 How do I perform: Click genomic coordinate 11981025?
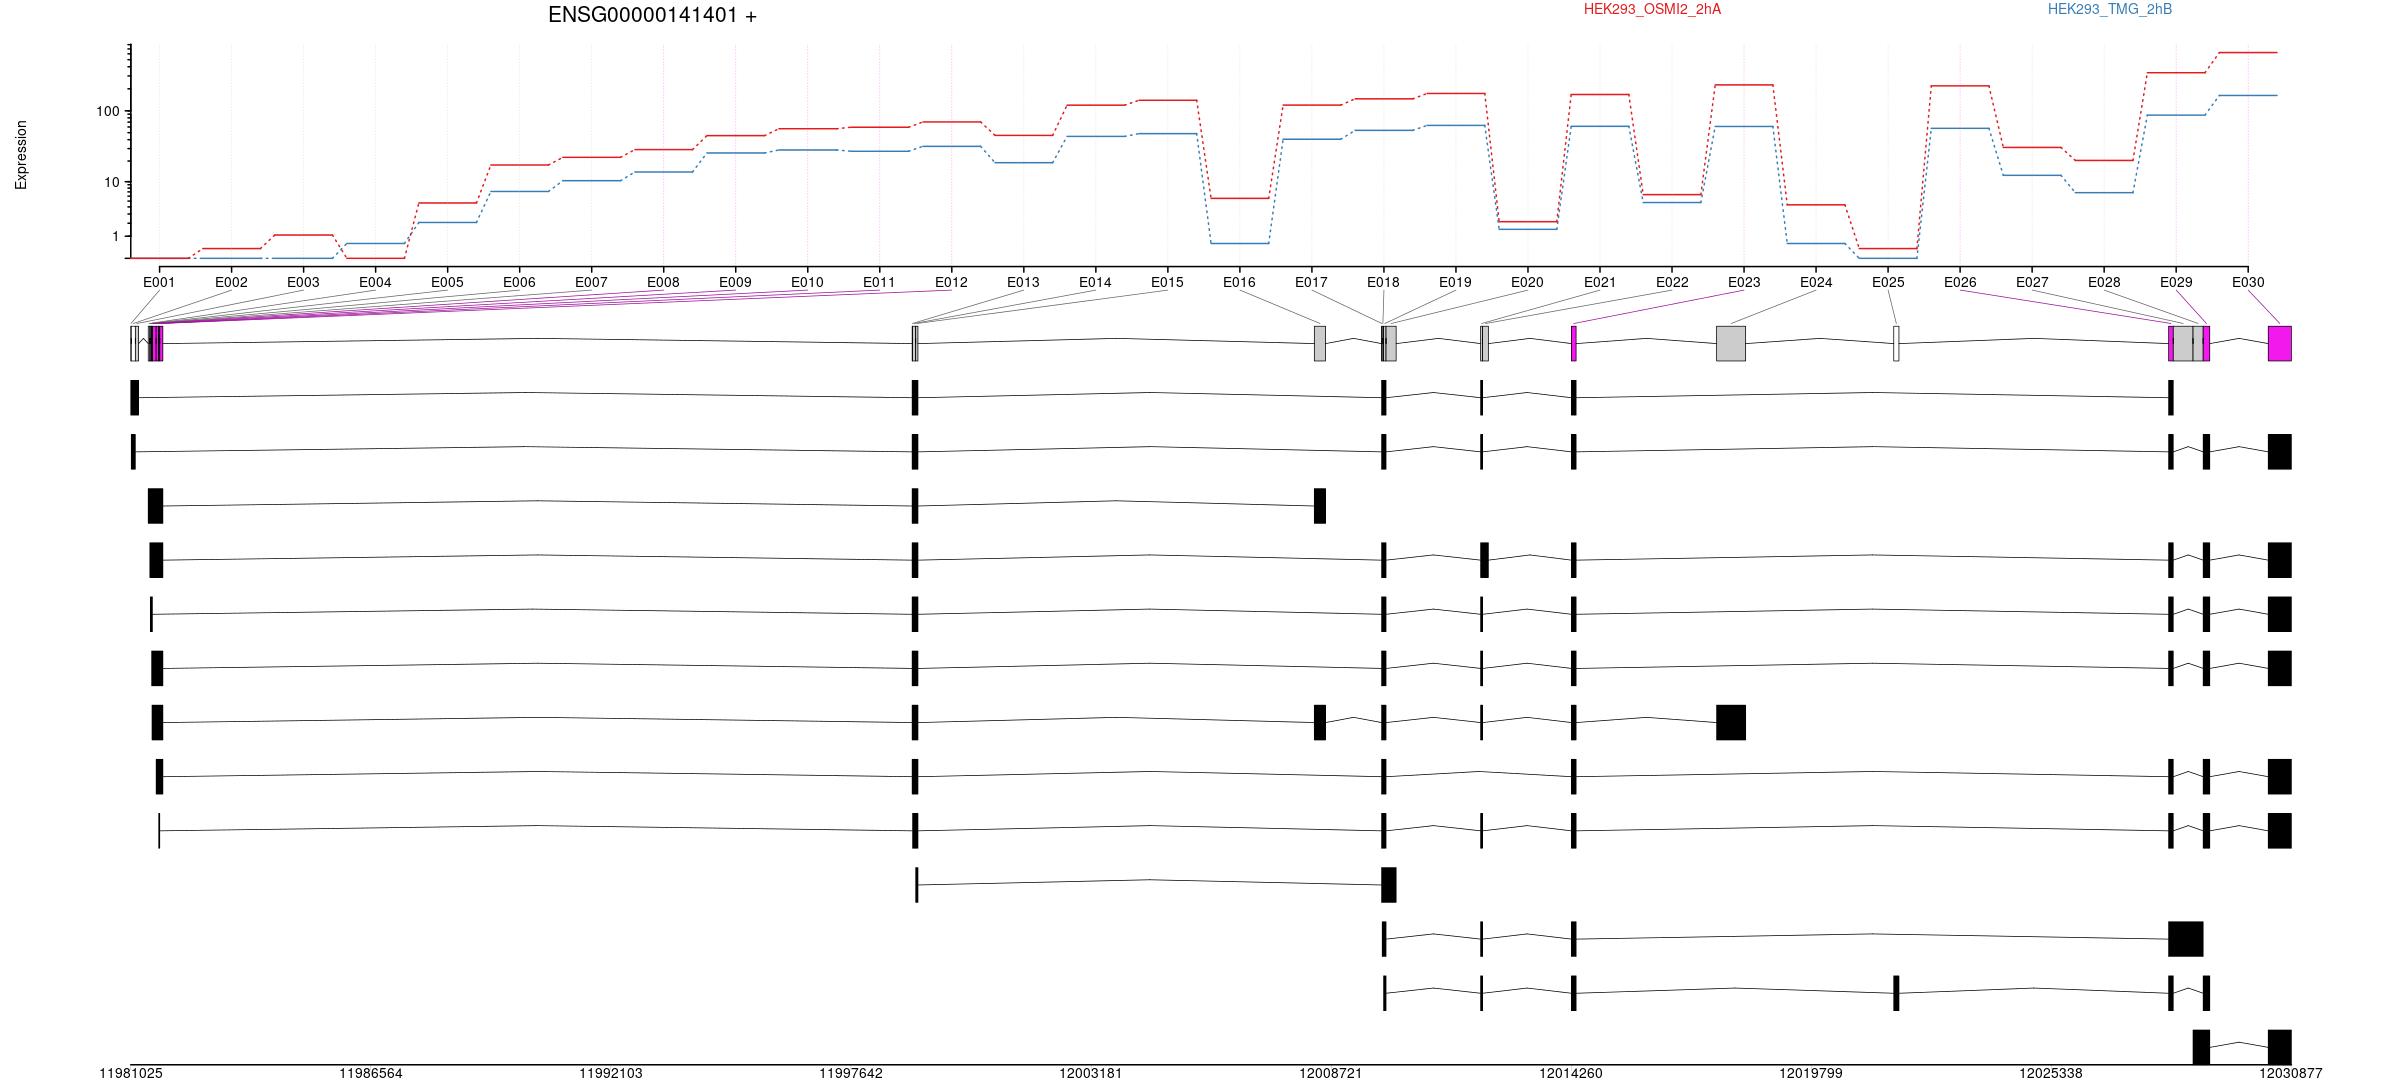(131, 1074)
